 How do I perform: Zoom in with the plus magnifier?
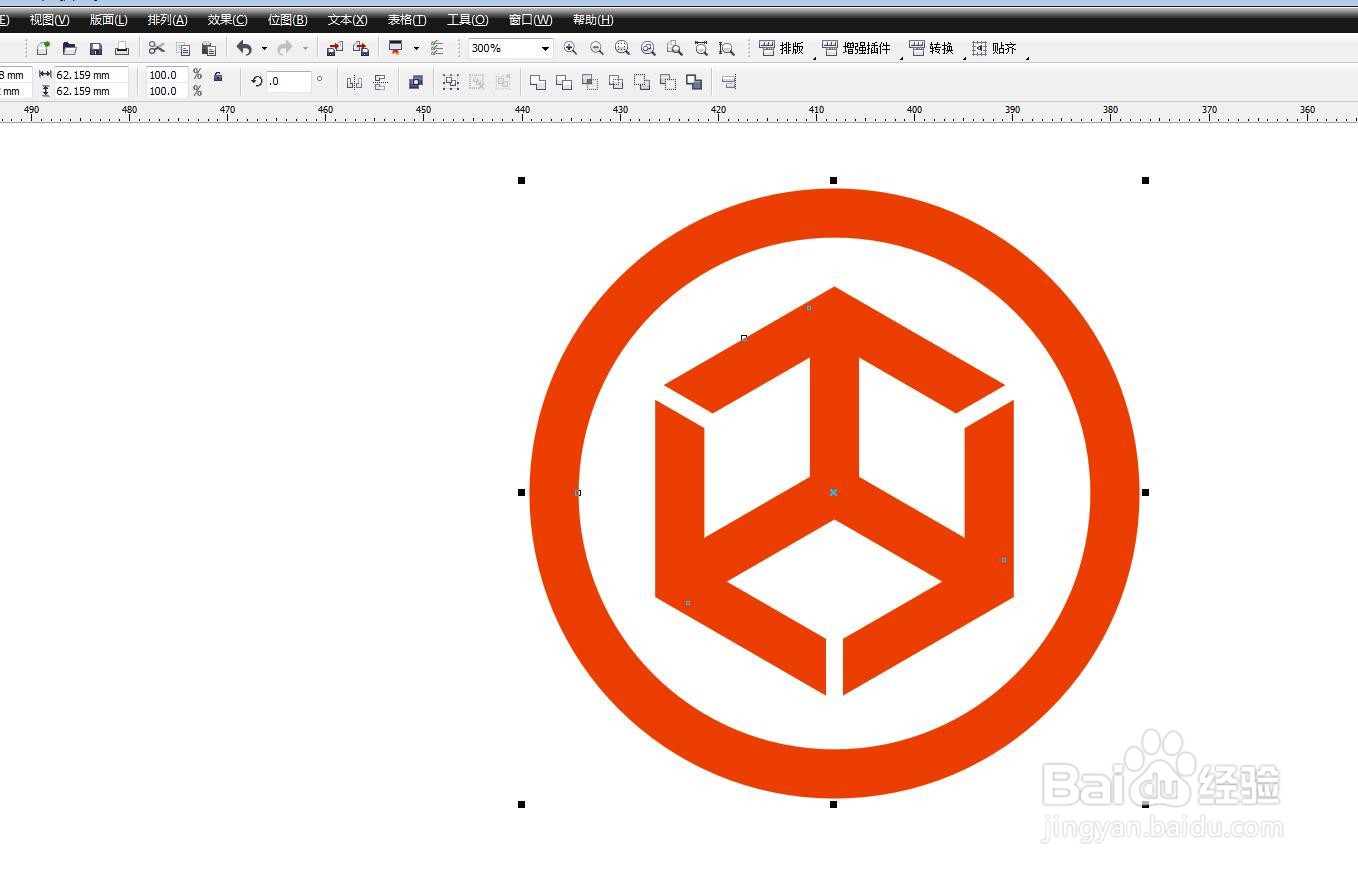pos(570,48)
